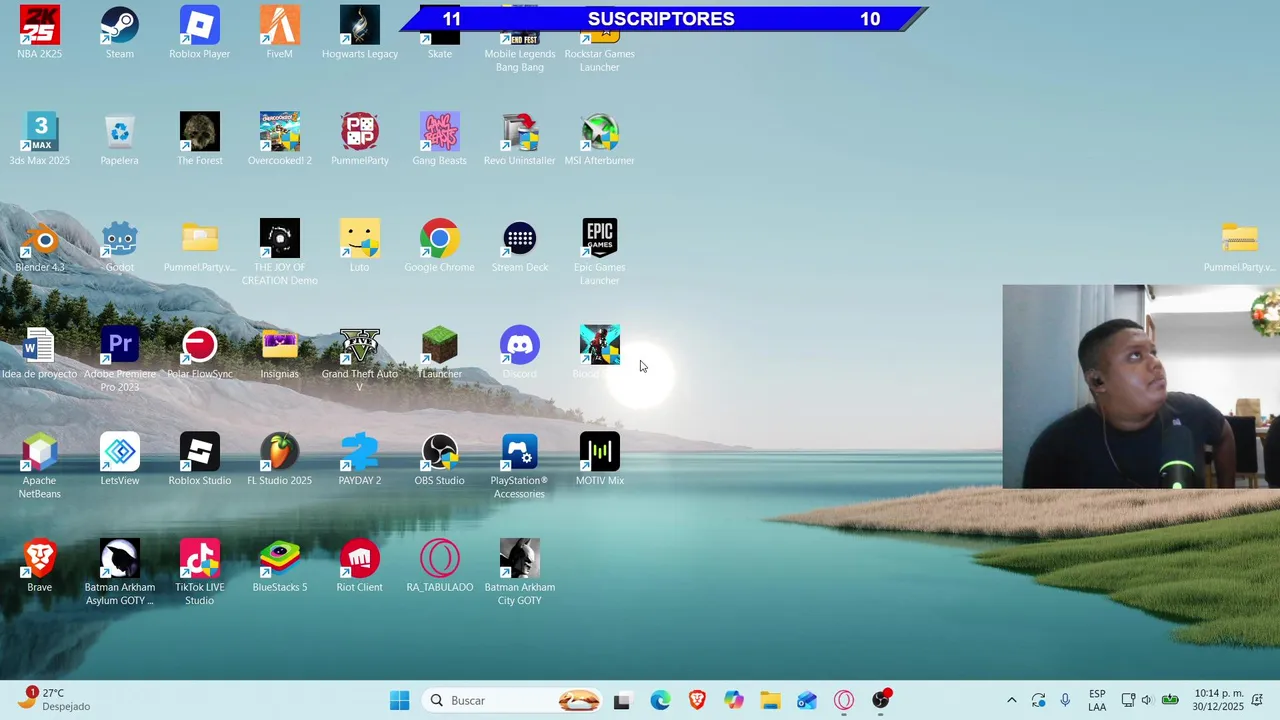Select the RA_TABULADO Opera shortcut
Viewport: 1280px width, 720px height.
tap(440, 560)
